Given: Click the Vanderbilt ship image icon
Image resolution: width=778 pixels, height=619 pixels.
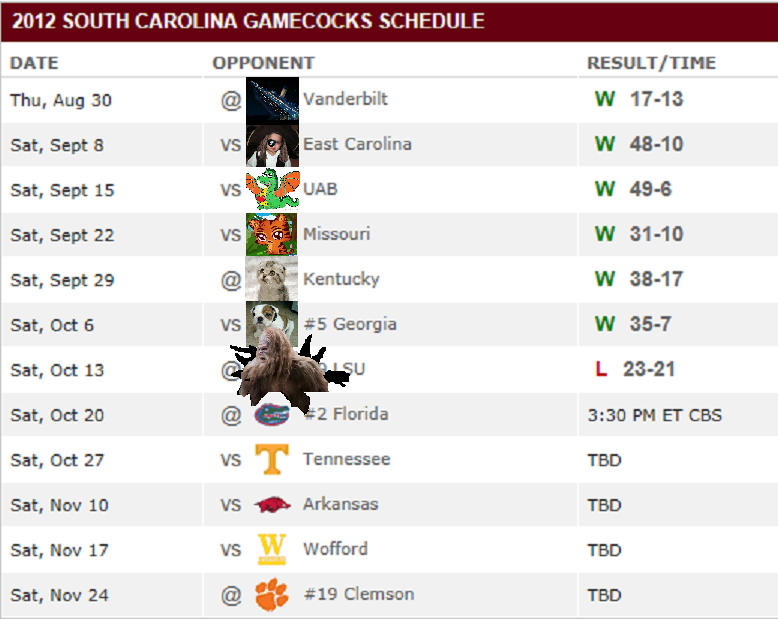Looking at the screenshot, I should [x=272, y=99].
